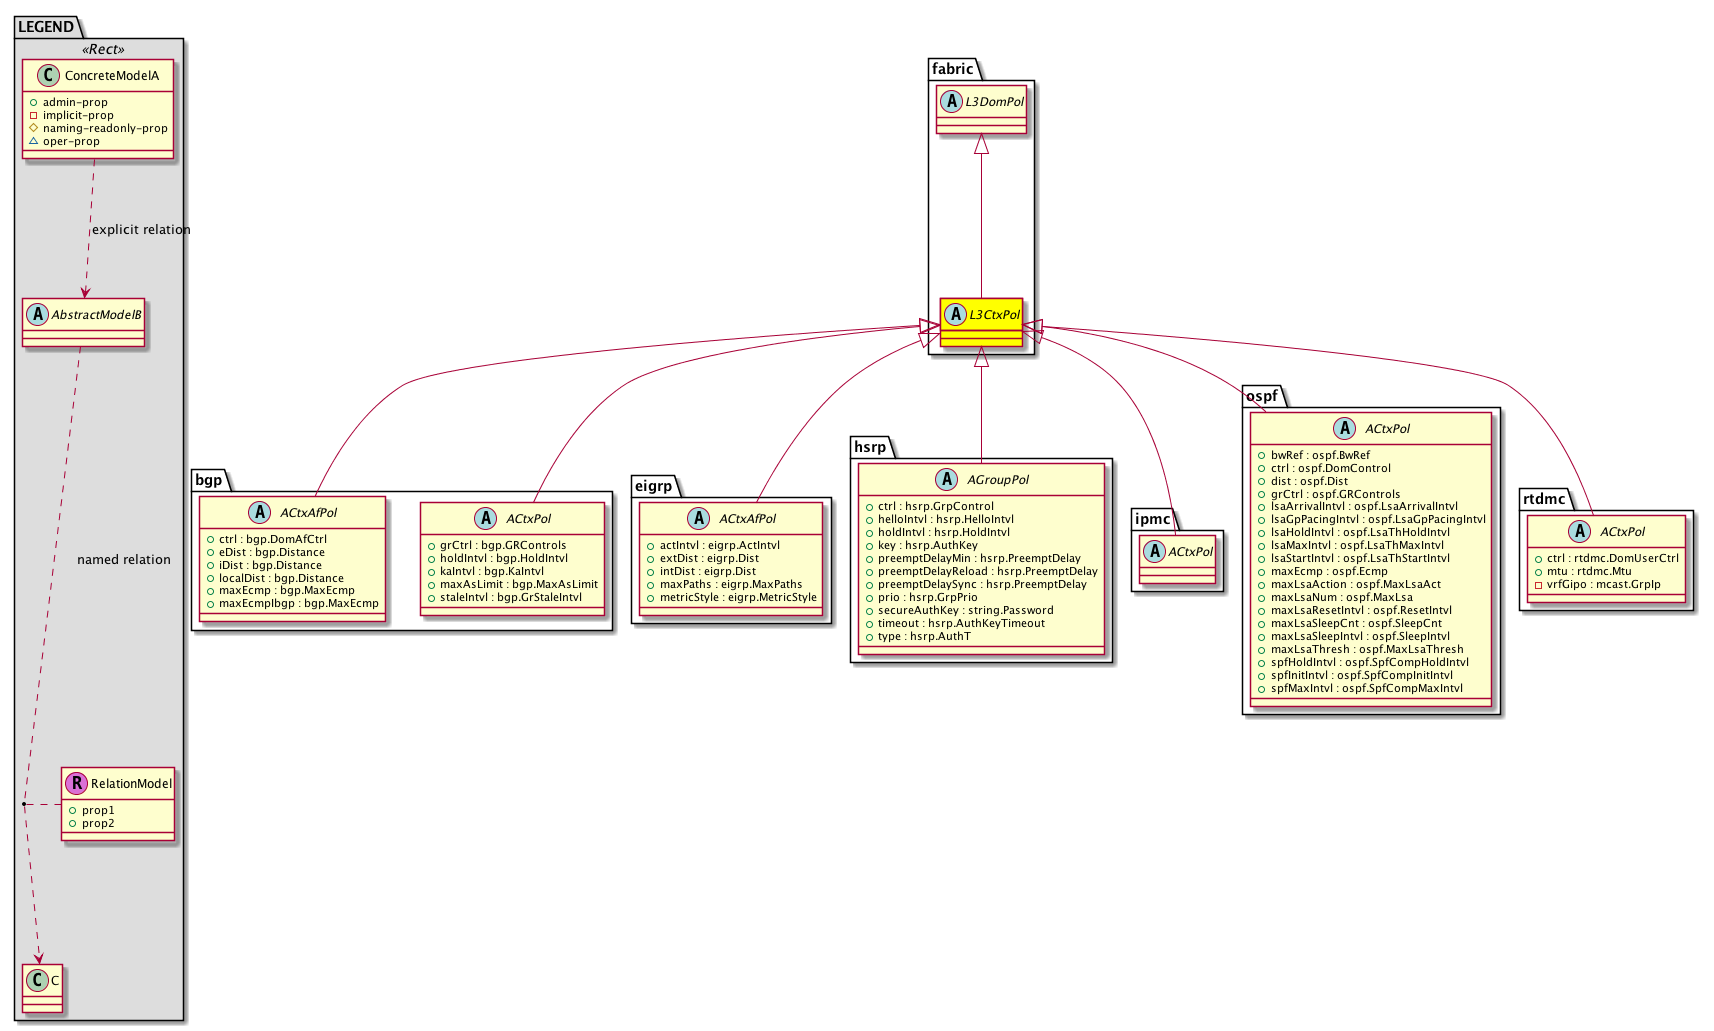
Task: Click the abstract A icon of AbstractModelB
Action: tap(37, 315)
